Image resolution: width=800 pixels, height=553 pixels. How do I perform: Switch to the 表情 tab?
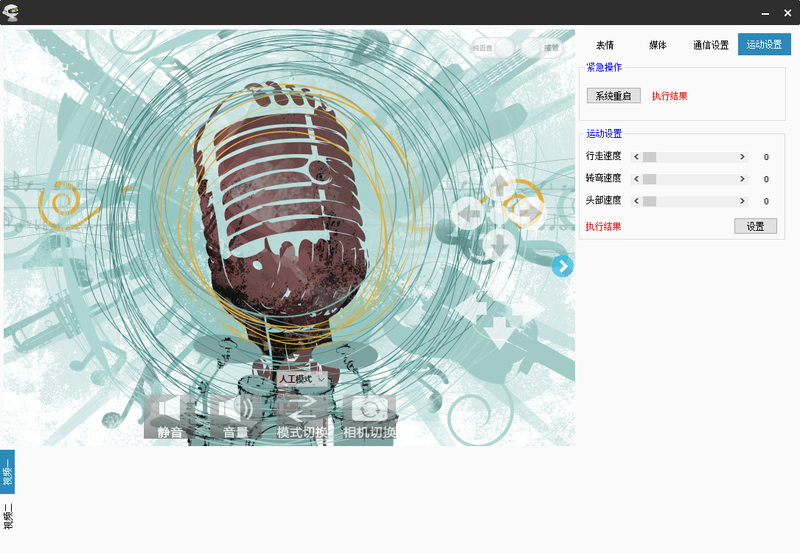point(605,45)
